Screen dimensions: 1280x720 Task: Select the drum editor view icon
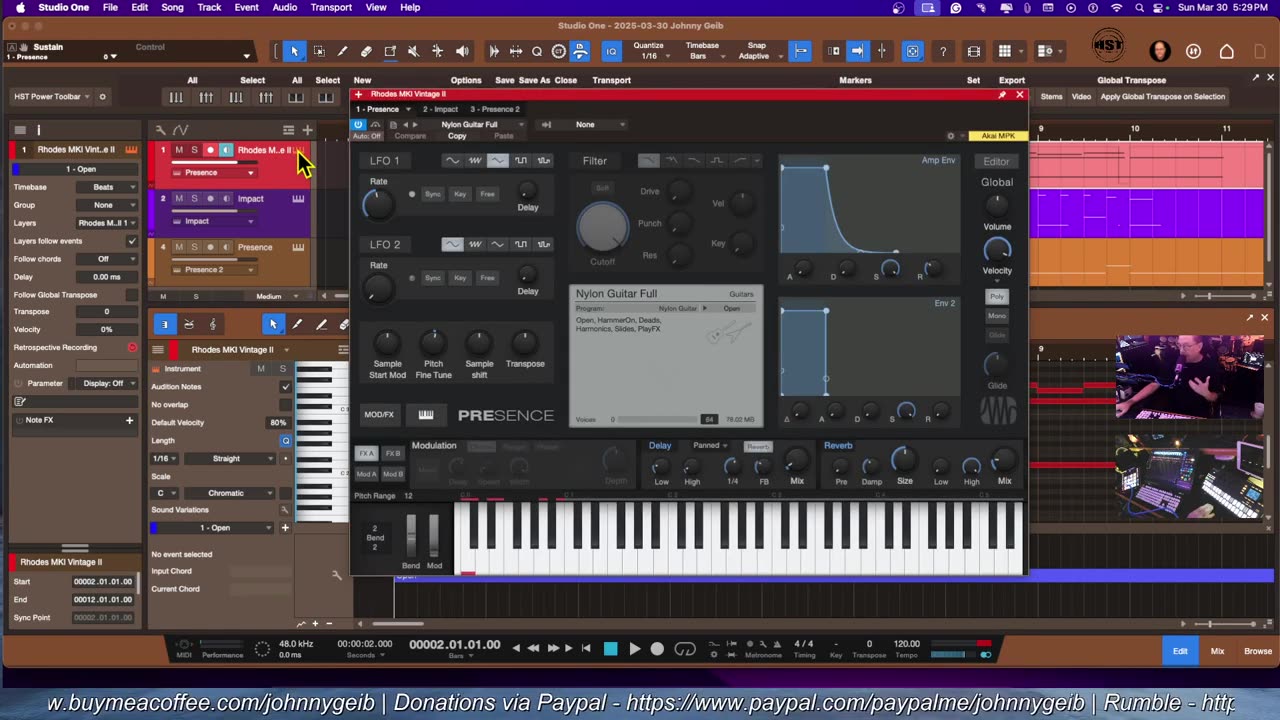point(188,324)
